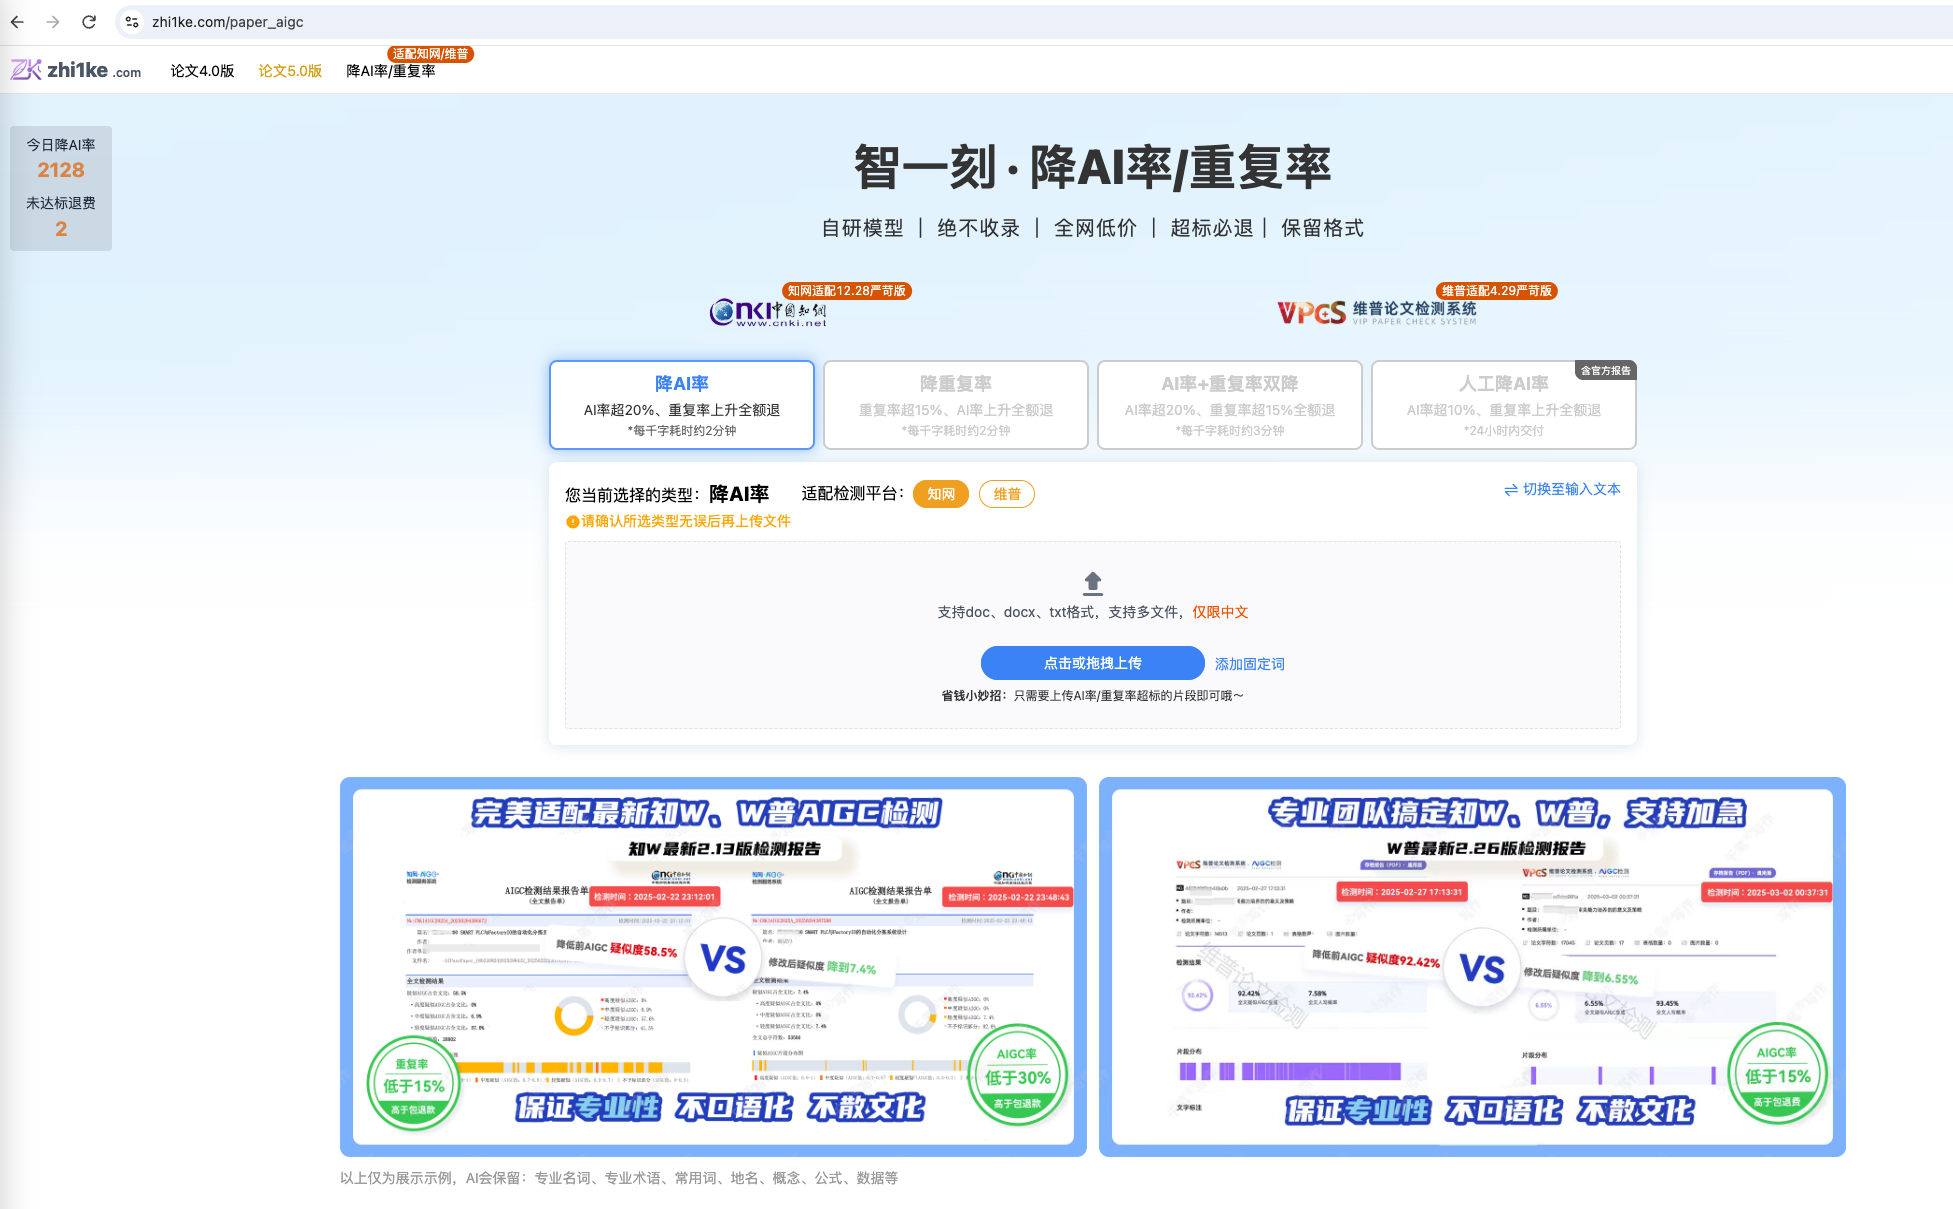Image resolution: width=1953 pixels, height=1209 pixels.
Task: Select the AI率+重复率双降 service card
Action: click(x=1230, y=405)
